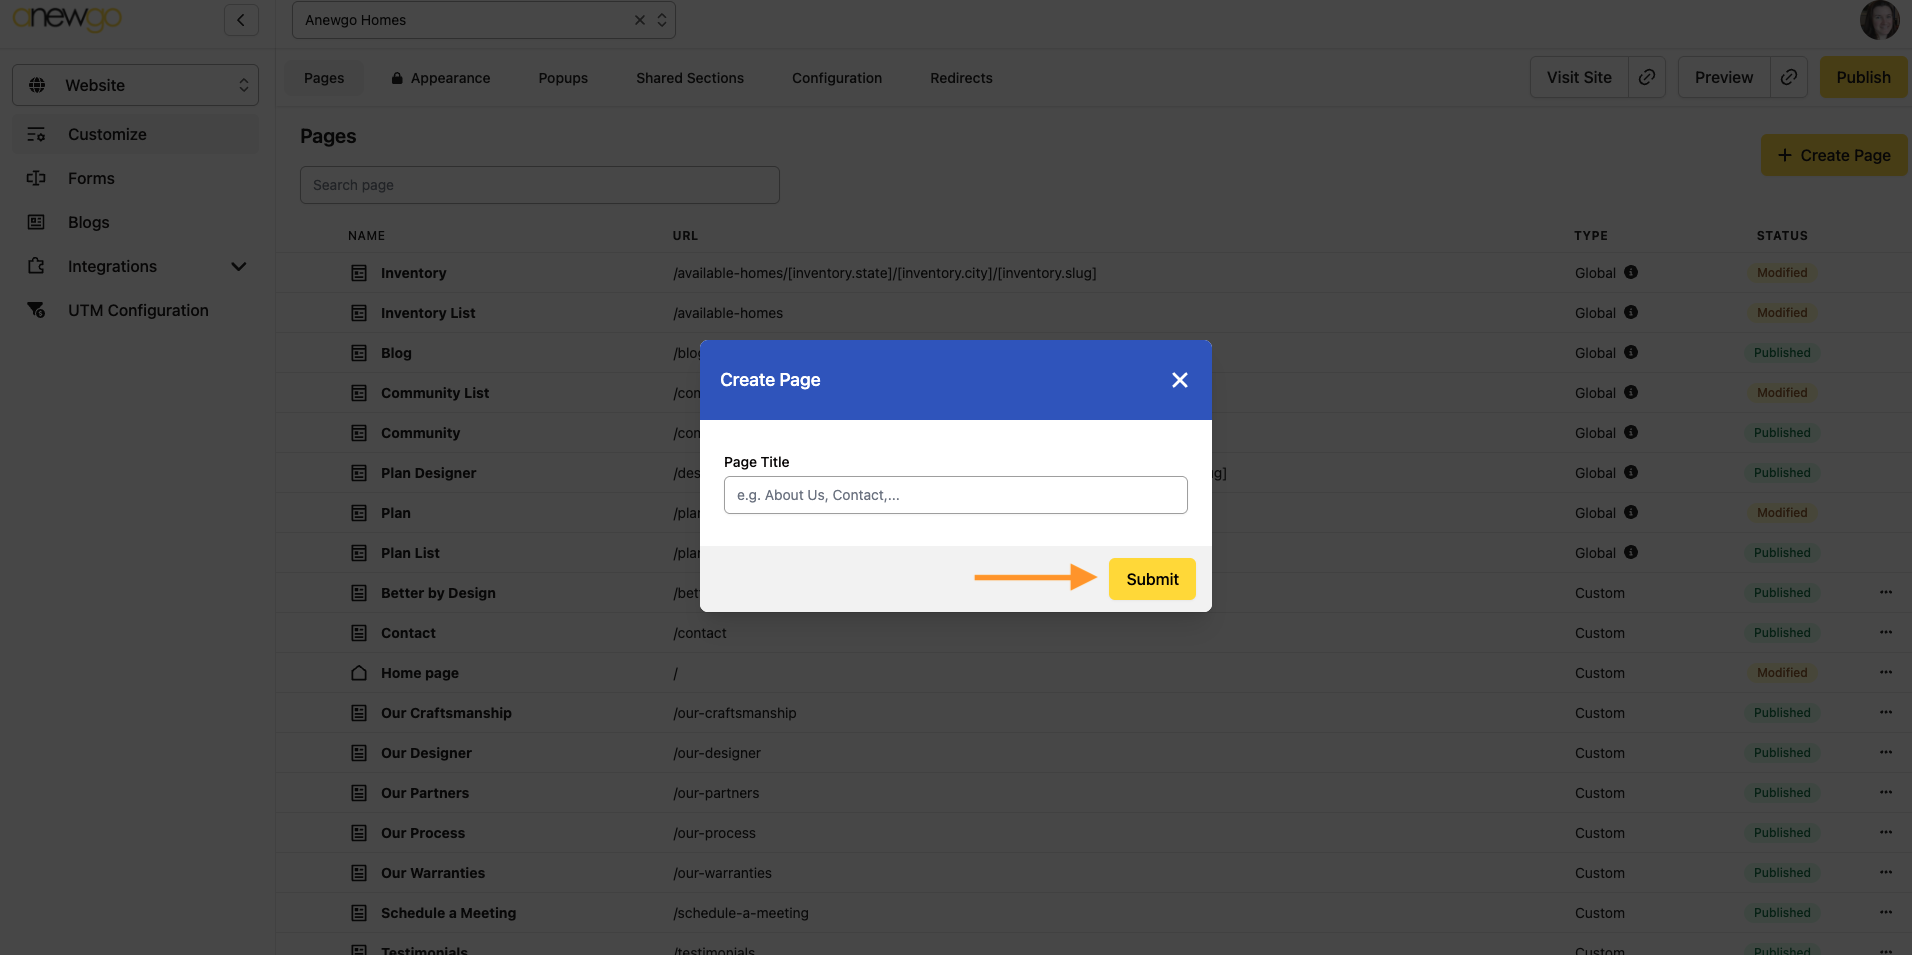Open the Our Partners page
The width and height of the screenshot is (1912, 955).
(1093, 793)
